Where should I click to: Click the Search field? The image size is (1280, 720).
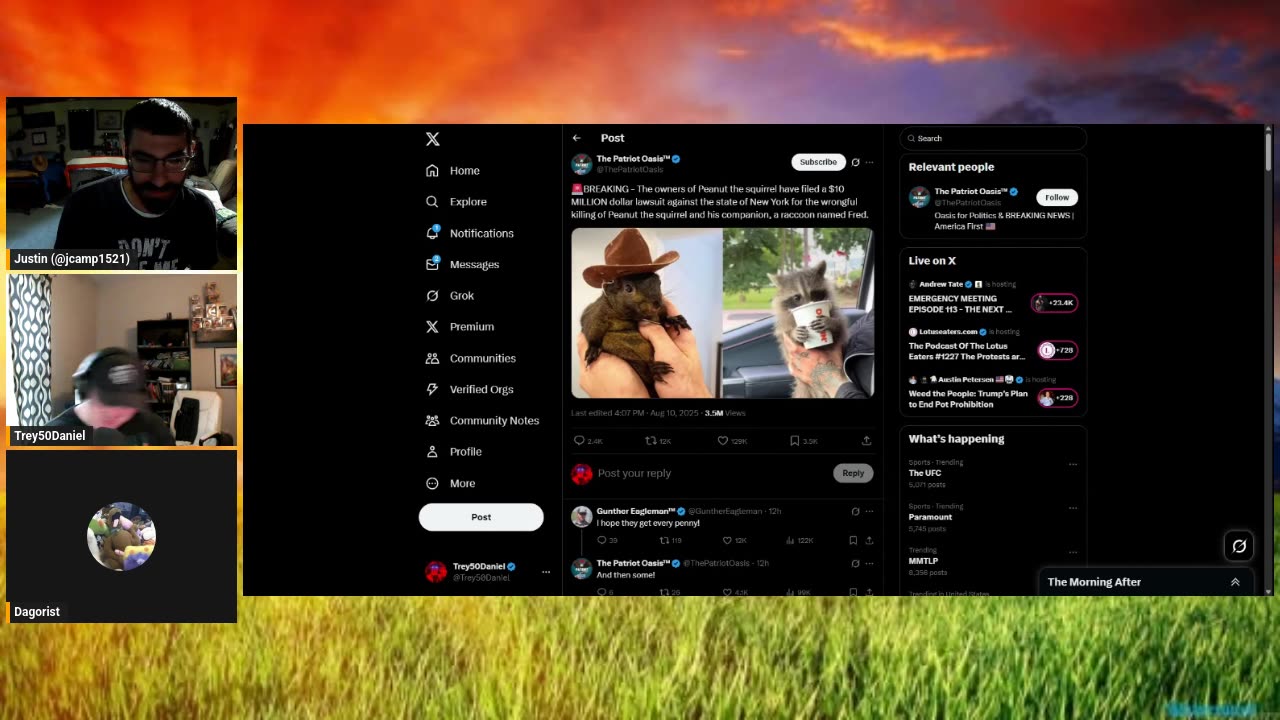point(993,138)
